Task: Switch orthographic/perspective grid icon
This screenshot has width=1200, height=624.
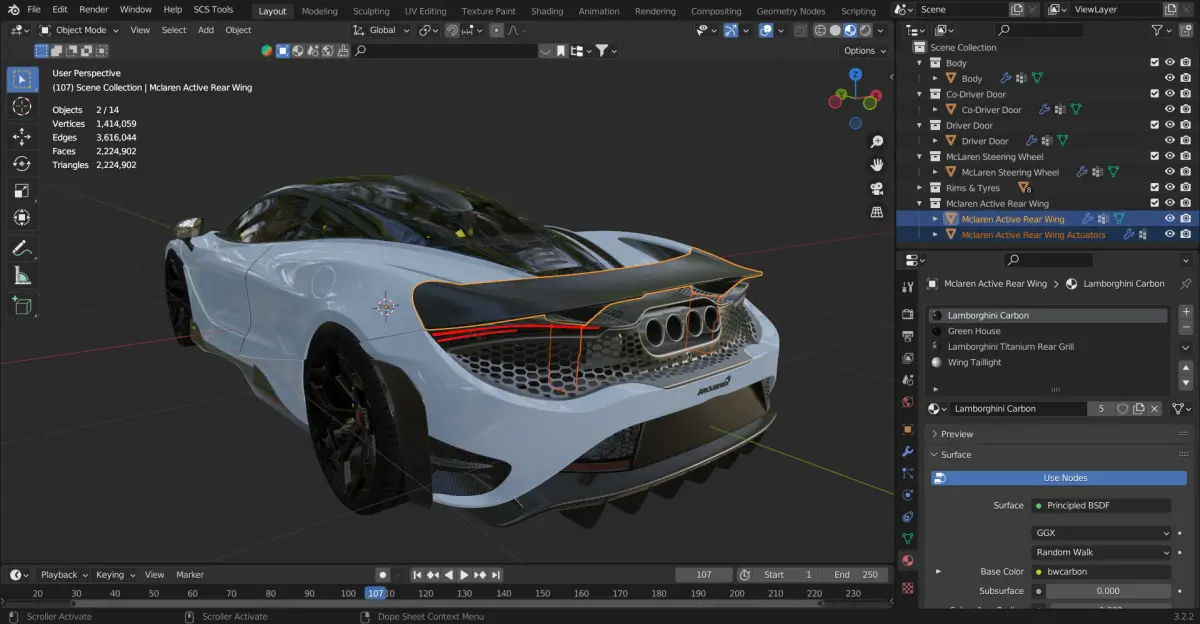Action: pos(877,212)
